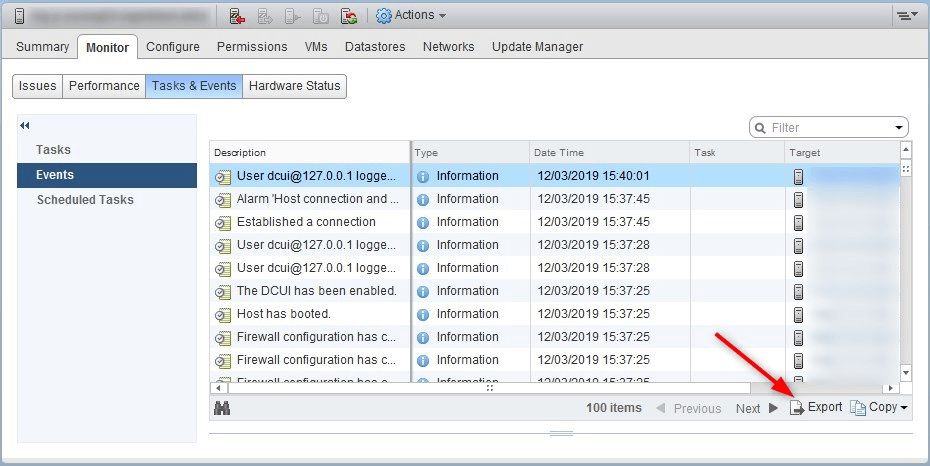Image resolution: width=930 pixels, height=466 pixels.
Task: Select Scheduled Tasks in the sidebar
Action: (85, 200)
